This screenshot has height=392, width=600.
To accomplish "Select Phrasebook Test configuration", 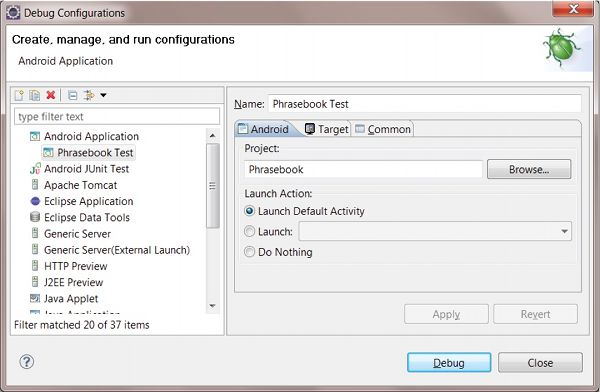I will pos(95,153).
